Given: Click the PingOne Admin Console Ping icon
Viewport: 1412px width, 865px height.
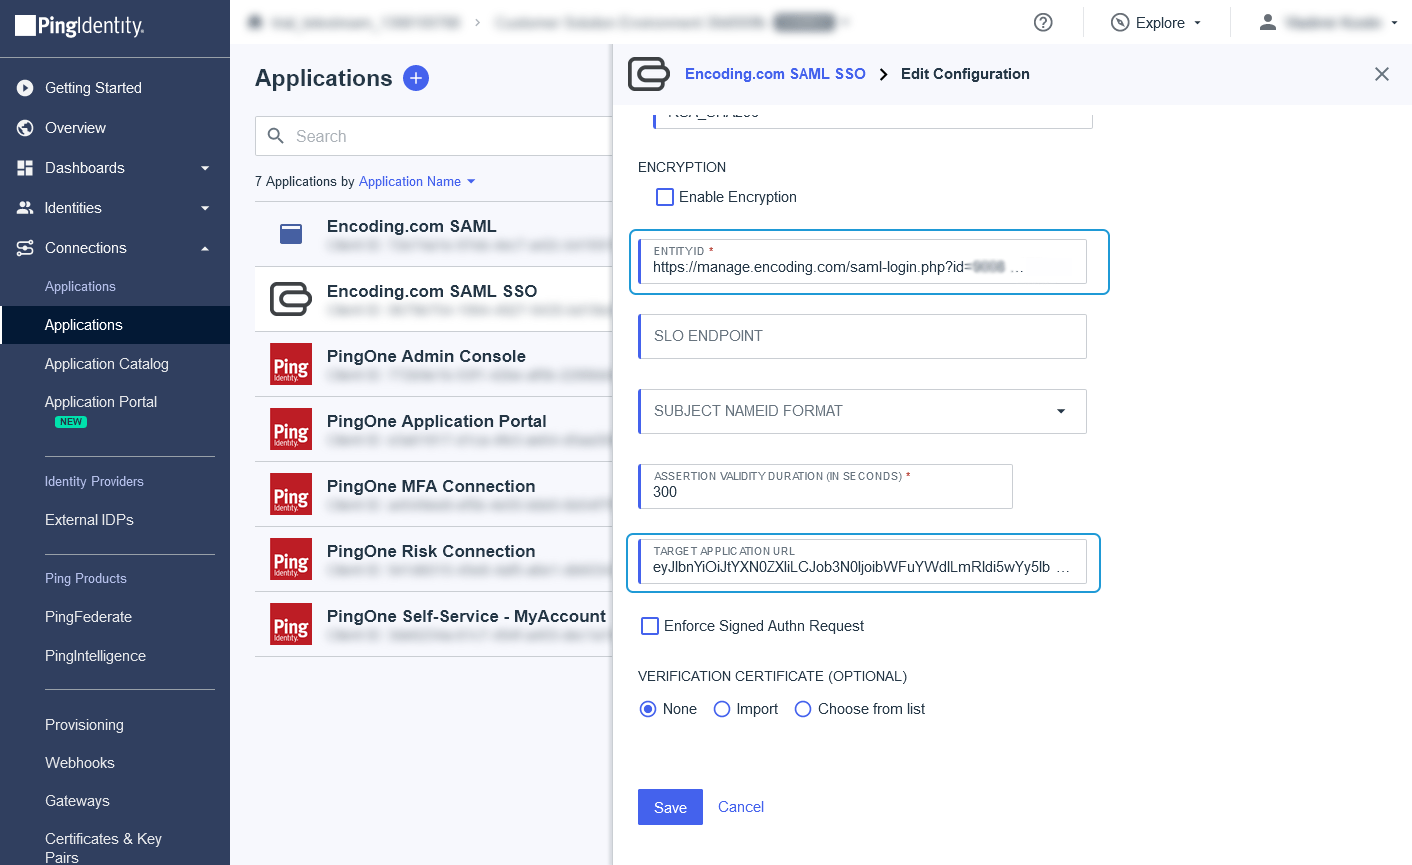Looking at the screenshot, I should coord(291,364).
